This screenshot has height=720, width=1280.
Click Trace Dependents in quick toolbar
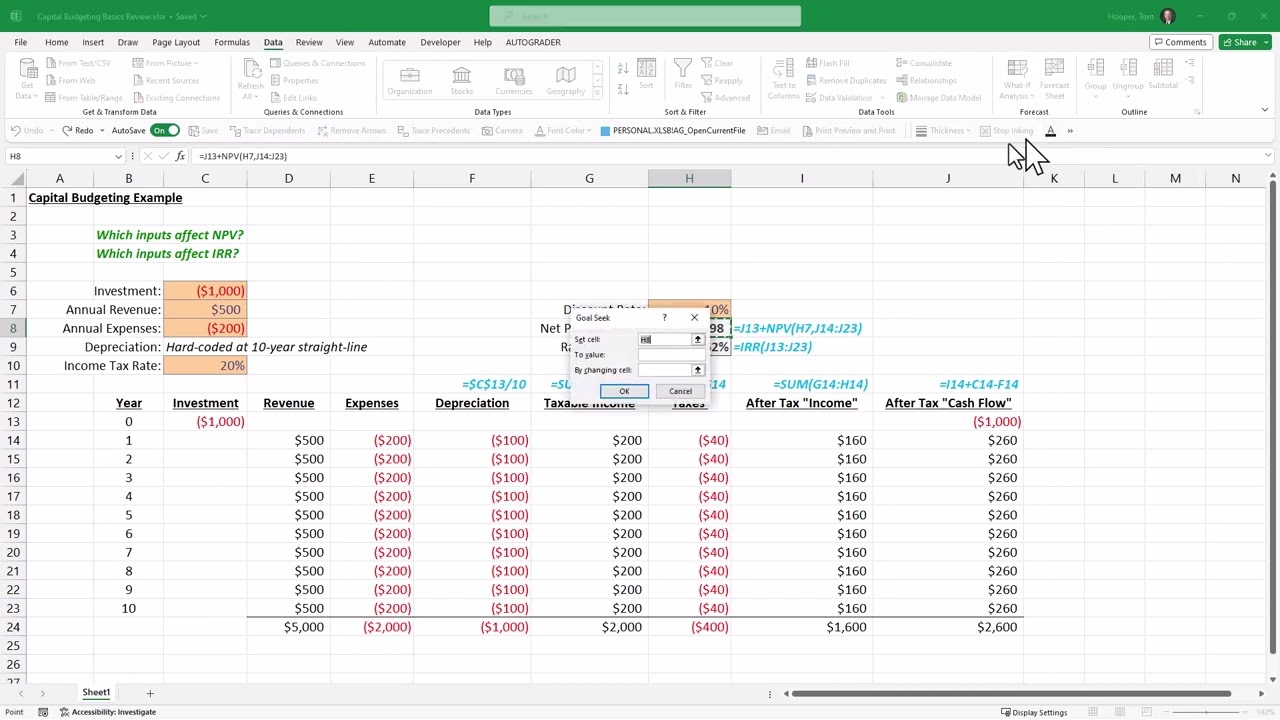pyautogui.click(x=266, y=131)
